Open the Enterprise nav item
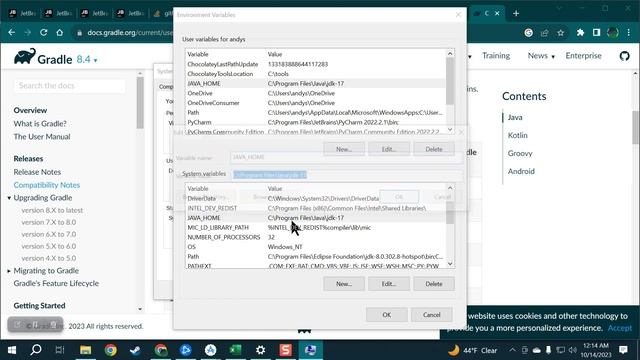Image resolution: width=640 pixels, height=360 pixels. 583,56
